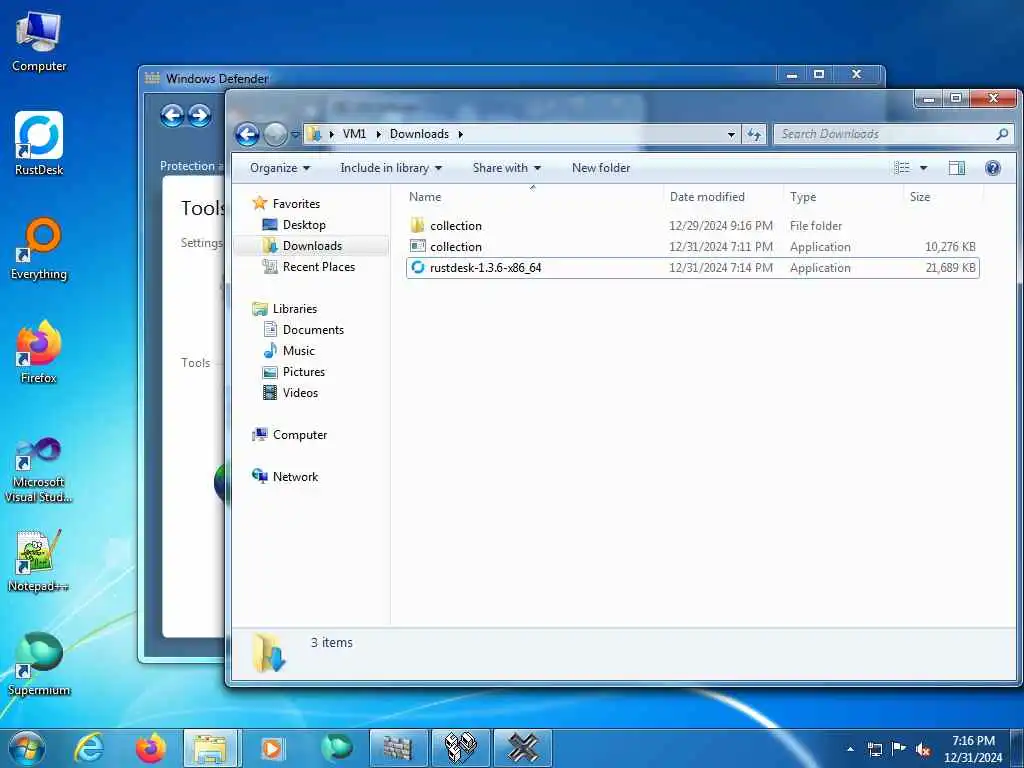Screen dimensions: 1024x768
Task: Open Action Center flag tray icon
Action: pyautogui.click(x=899, y=749)
